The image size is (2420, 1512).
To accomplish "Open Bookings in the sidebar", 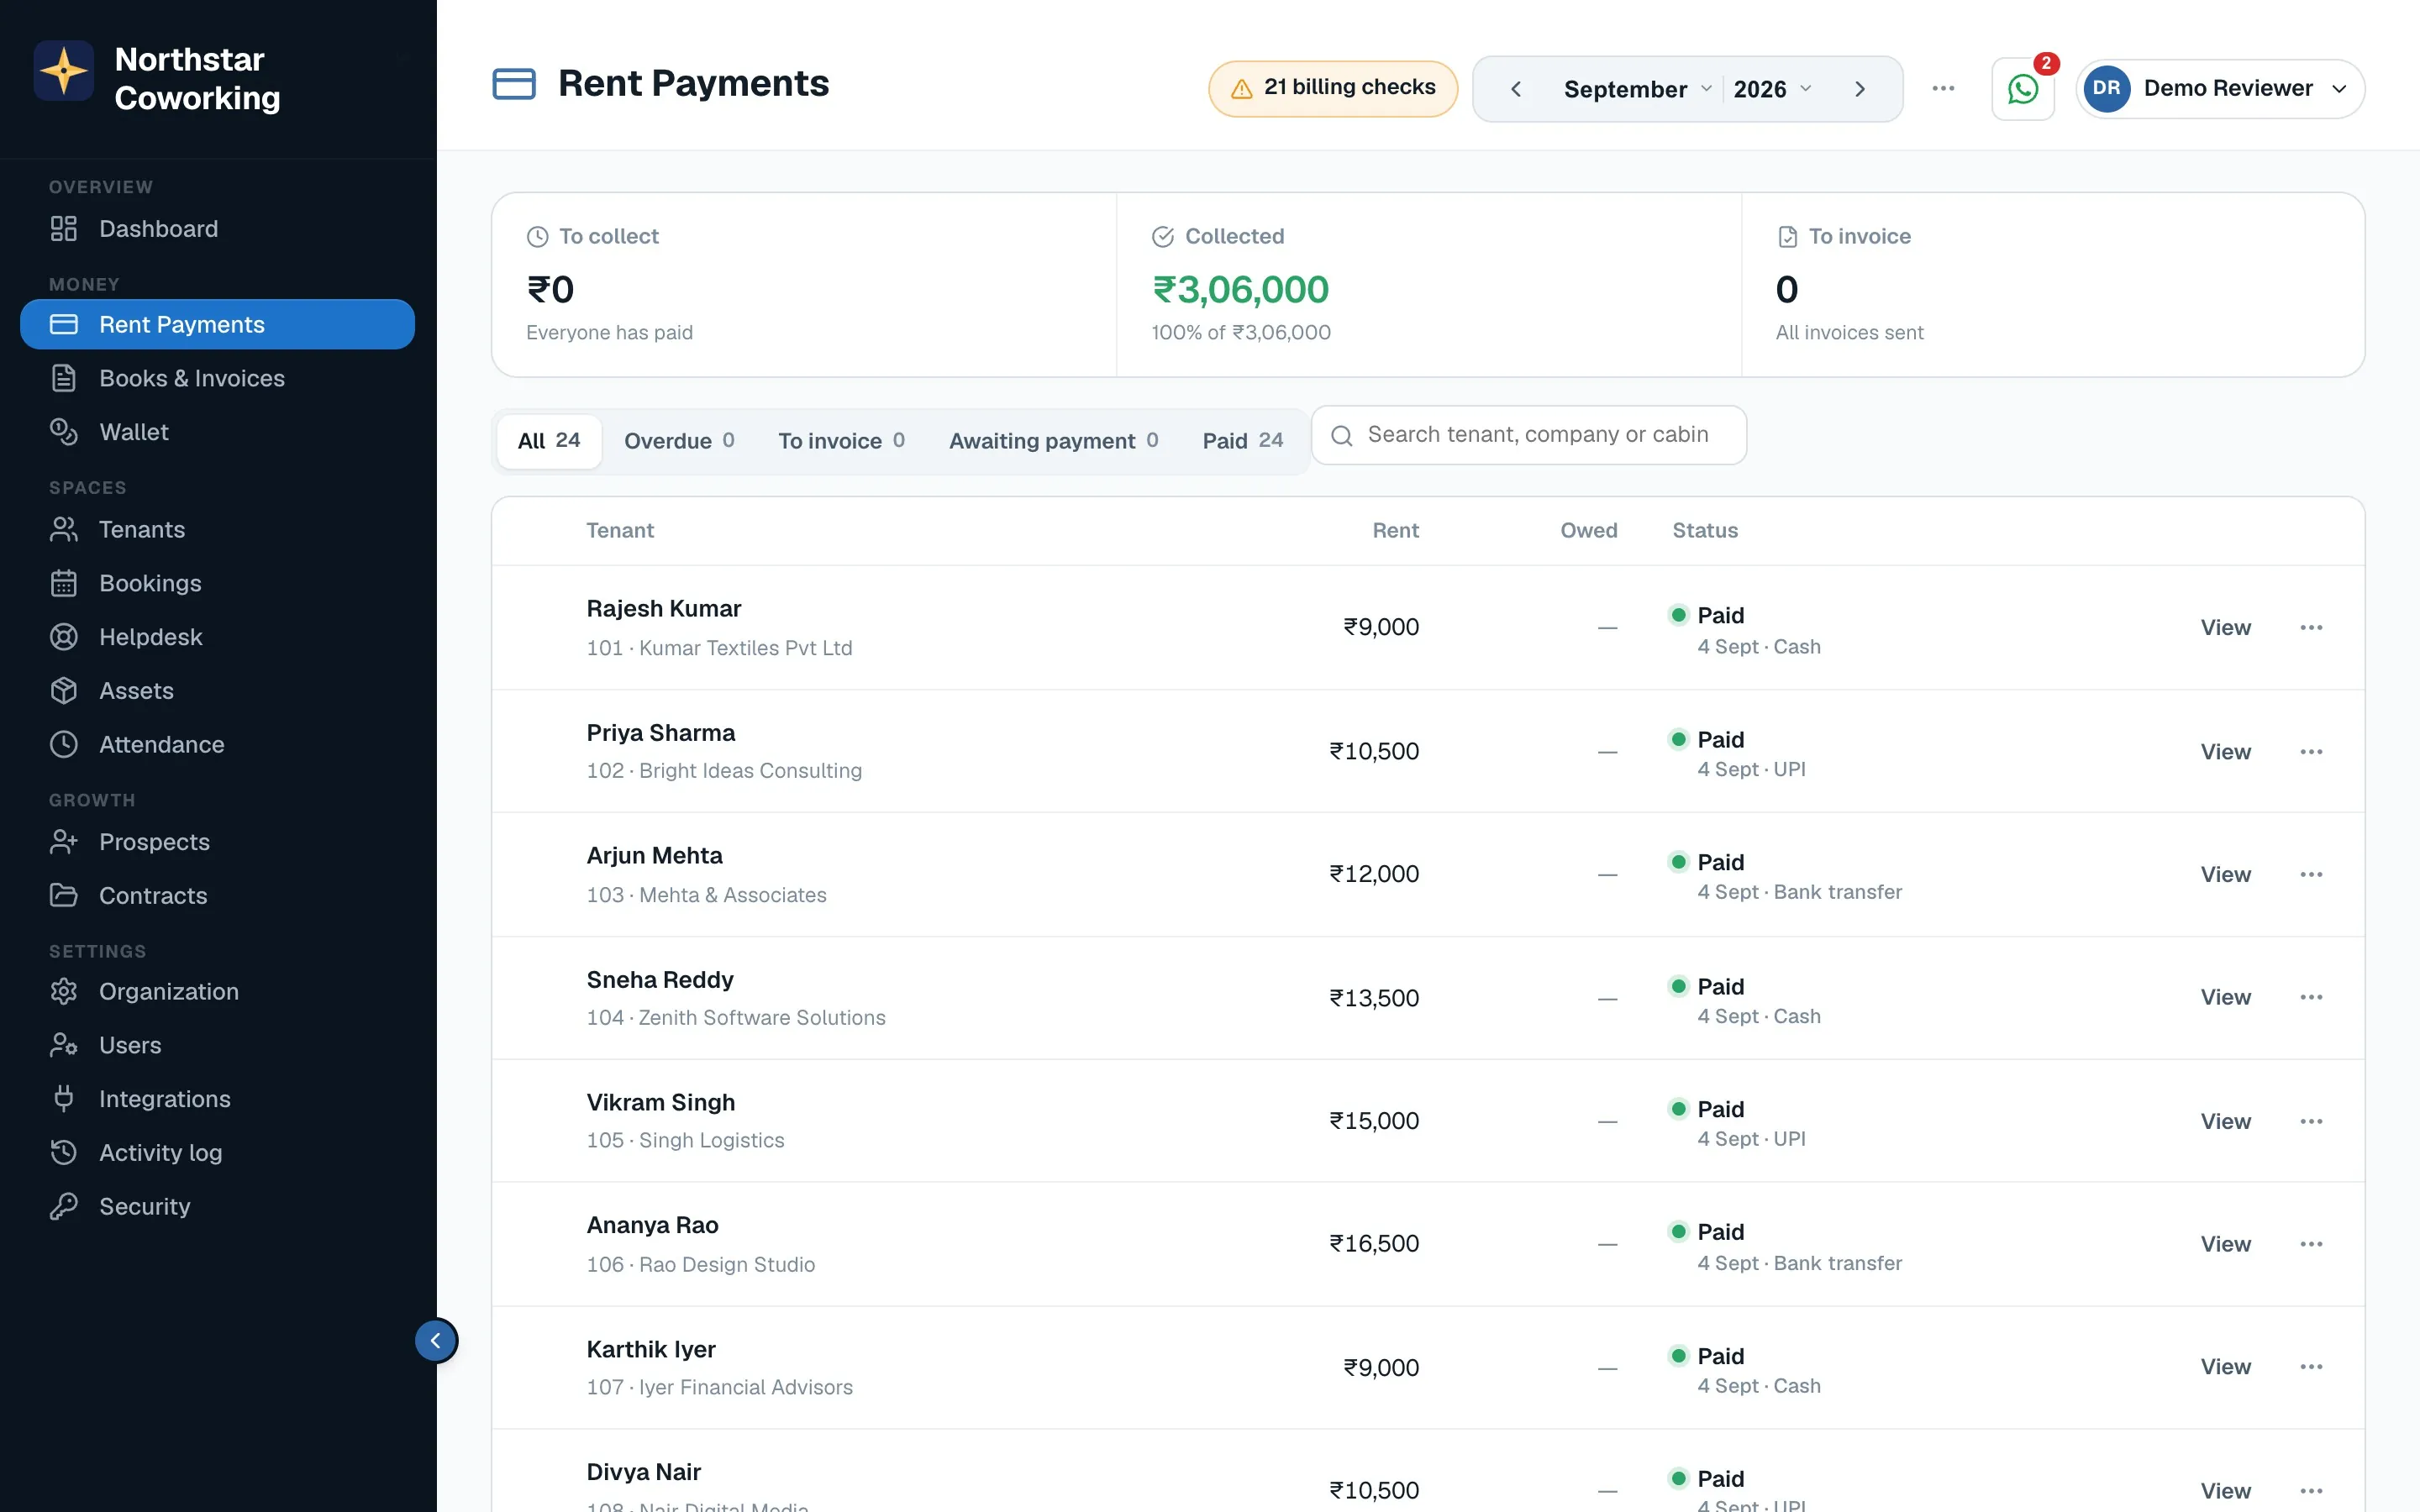I will 217,583.
